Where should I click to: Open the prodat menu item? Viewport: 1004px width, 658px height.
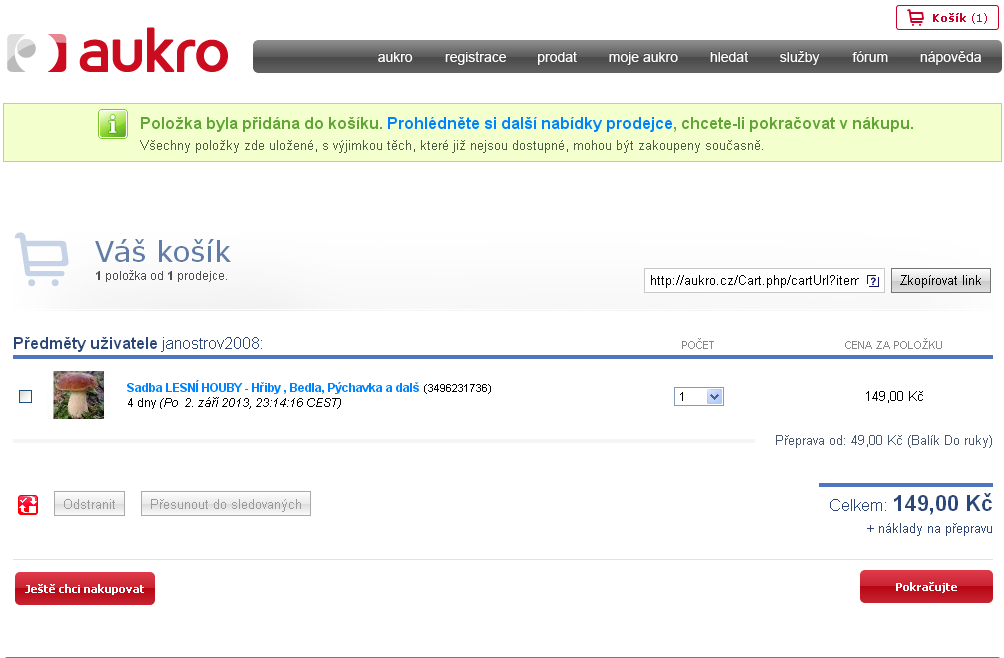click(x=556, y=57)
